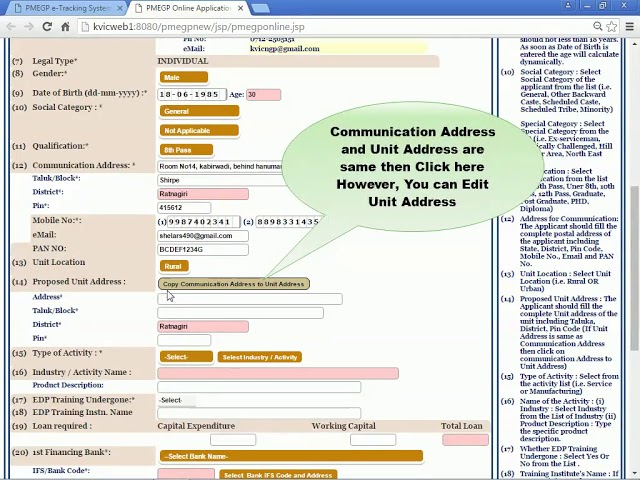Click the browser forward arrow
640x480 pixels.
[29, 27]
